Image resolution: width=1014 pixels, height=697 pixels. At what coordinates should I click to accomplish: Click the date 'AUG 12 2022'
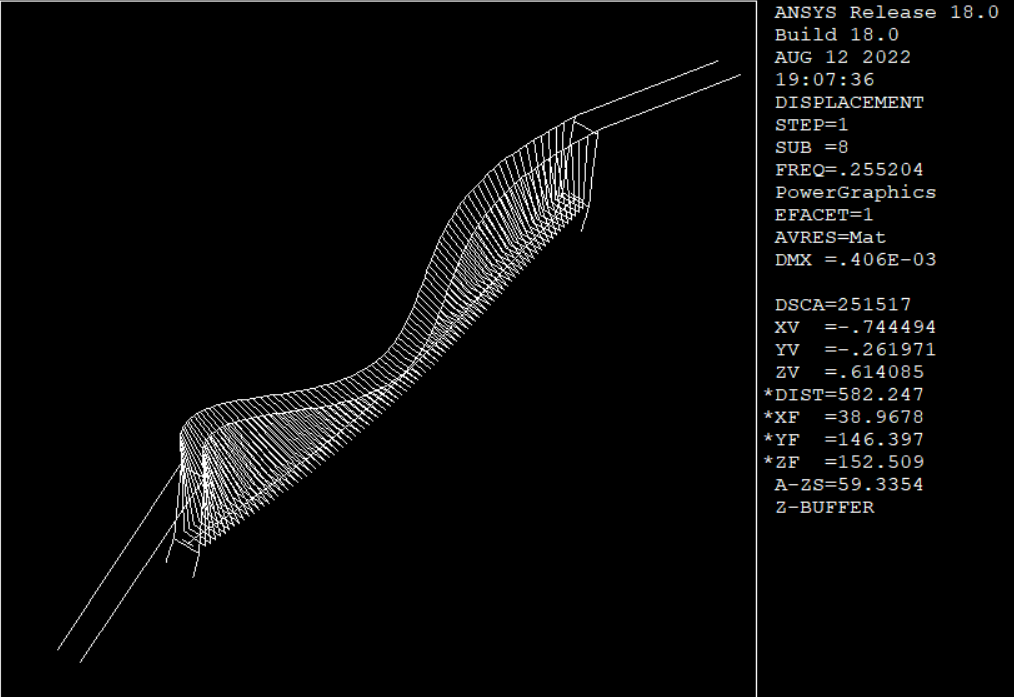pyautogui.click(x=843, y=58)
